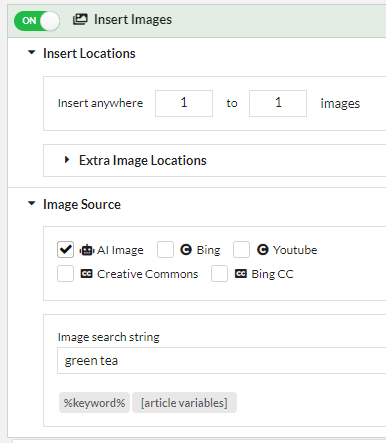Image resolution: width=386 pixels, height=443 pixels.
Task: Enable the Creative Commons checkbox
Action: pos(65,274)
